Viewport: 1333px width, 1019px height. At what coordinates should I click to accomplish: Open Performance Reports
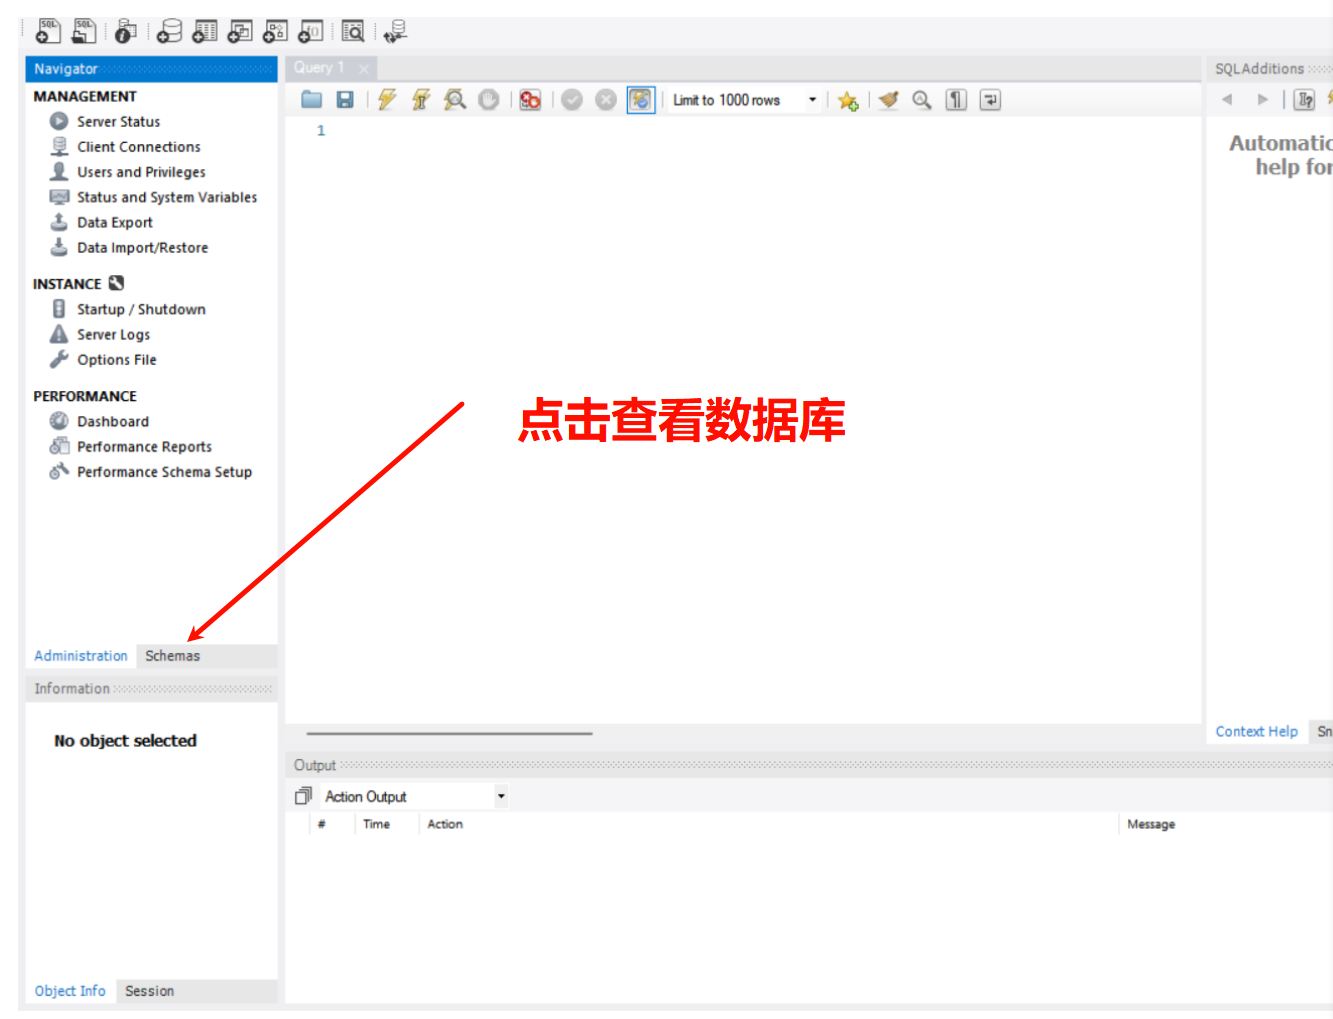click(144, 446)
